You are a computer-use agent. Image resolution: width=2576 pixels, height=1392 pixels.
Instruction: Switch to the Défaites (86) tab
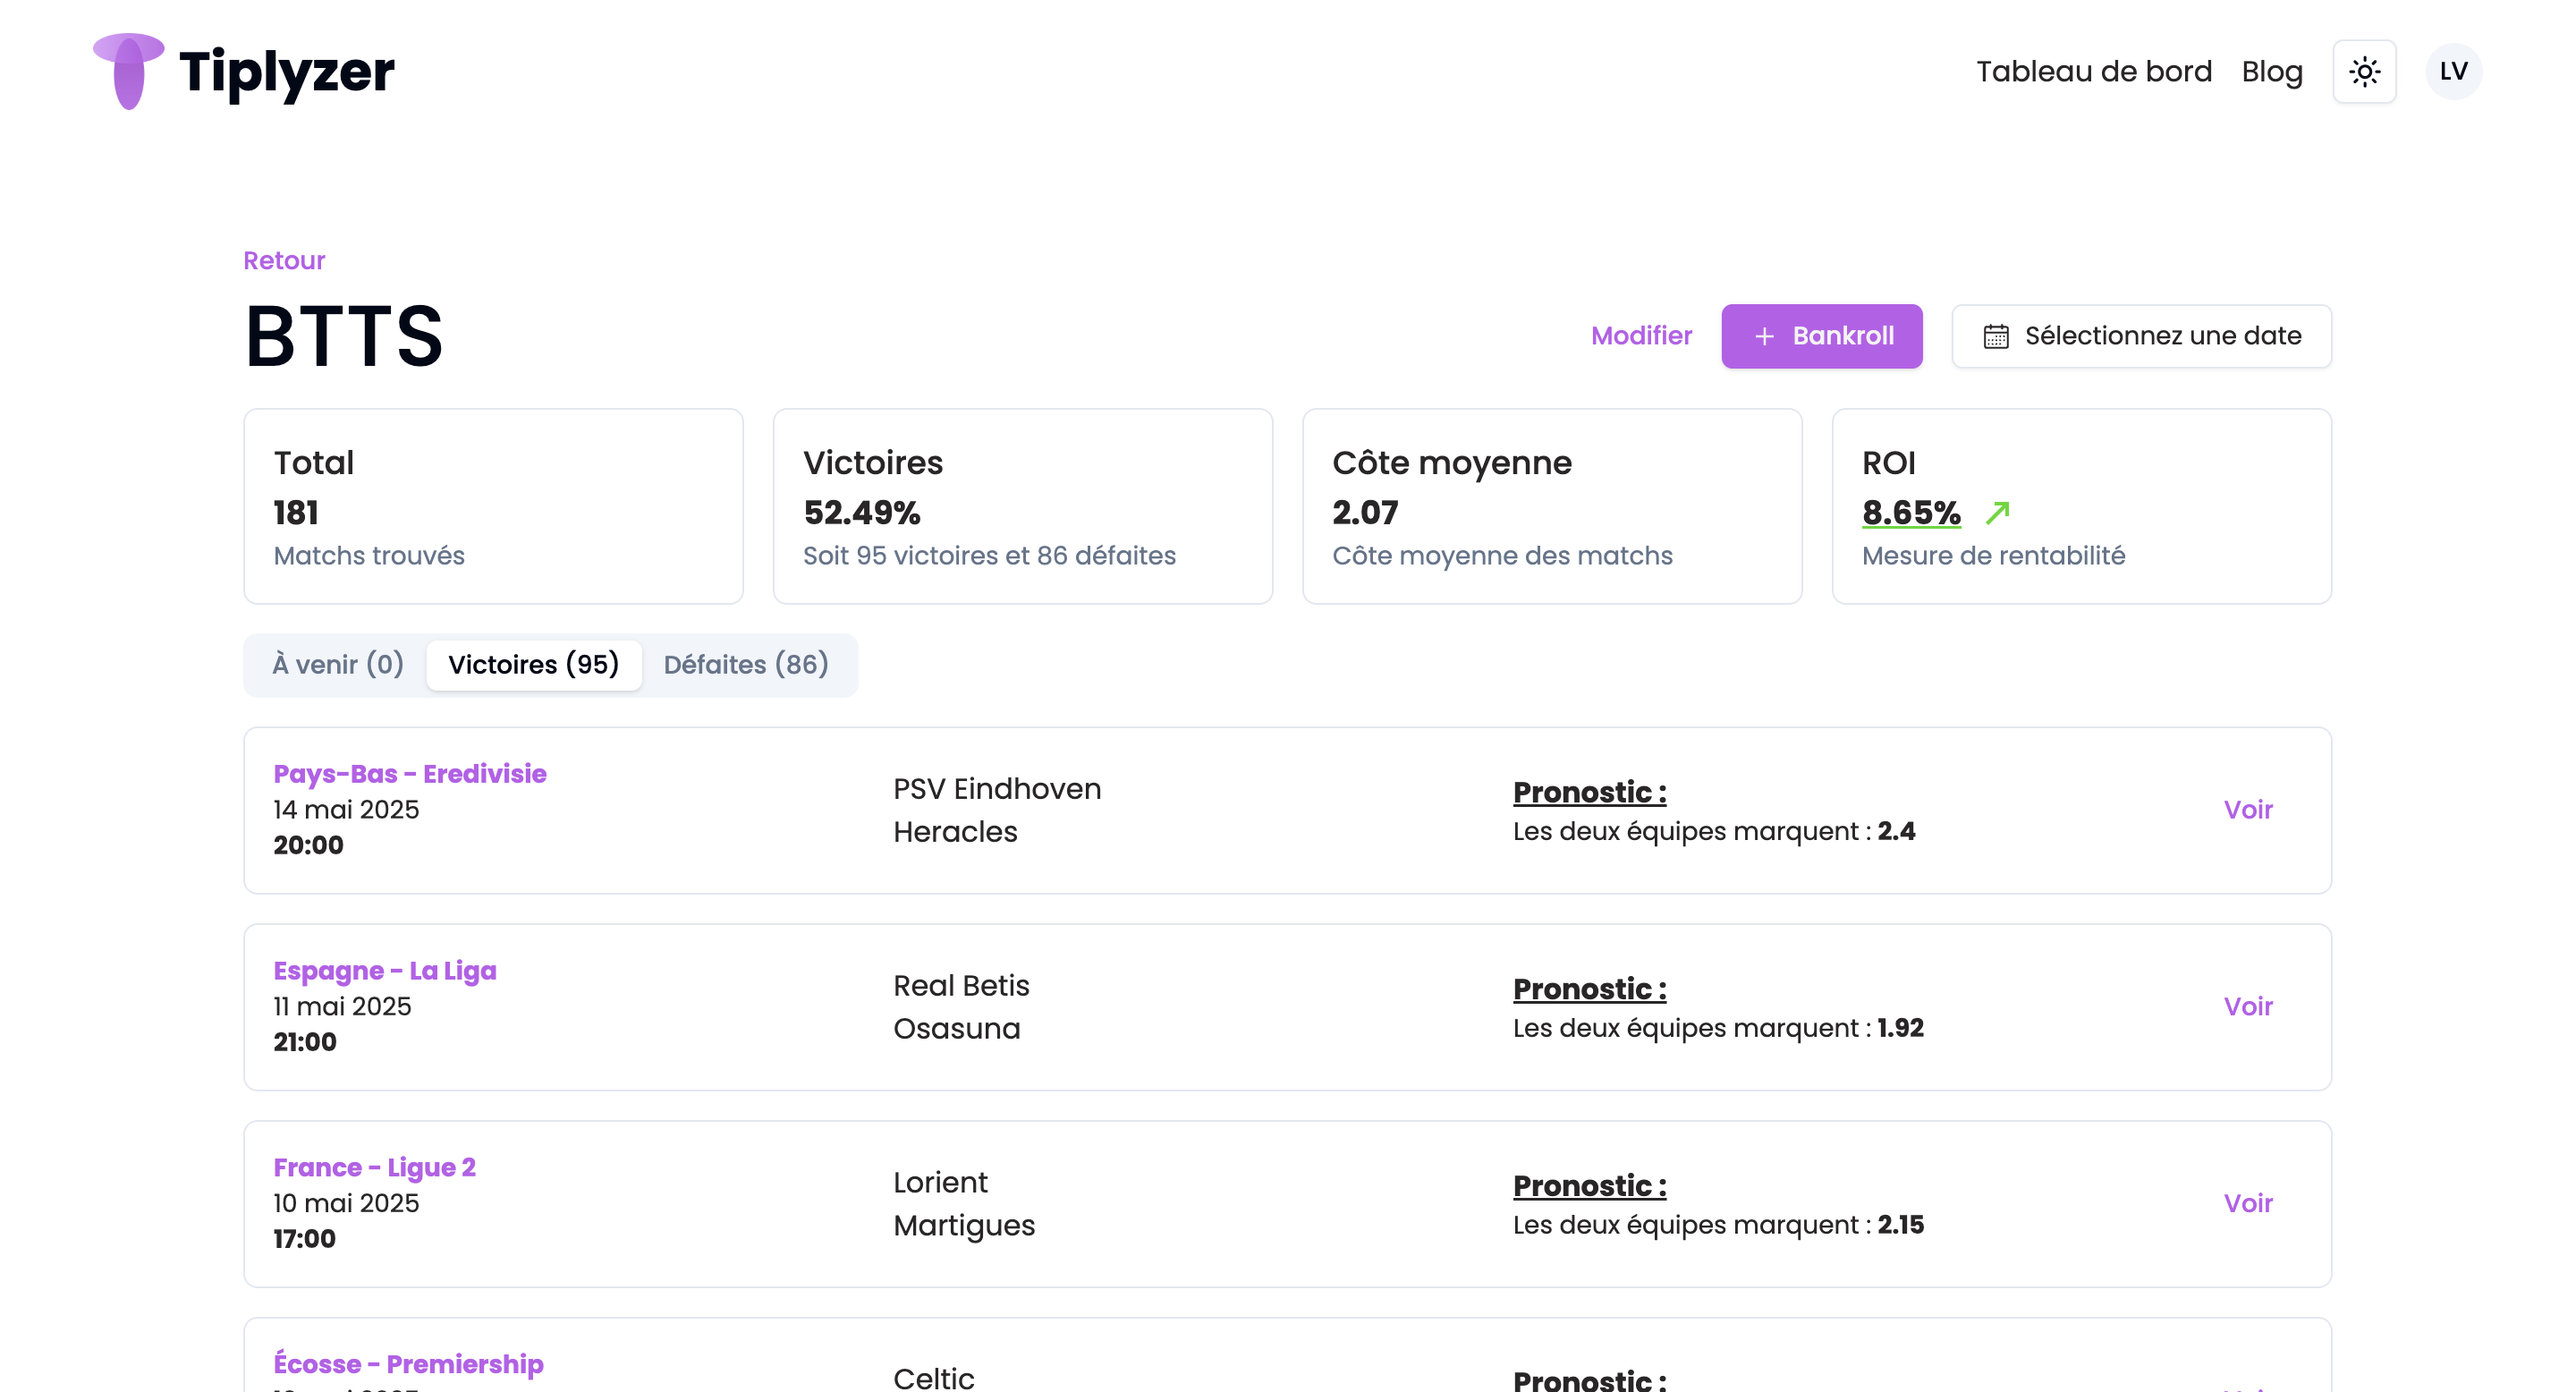(746, 665)
